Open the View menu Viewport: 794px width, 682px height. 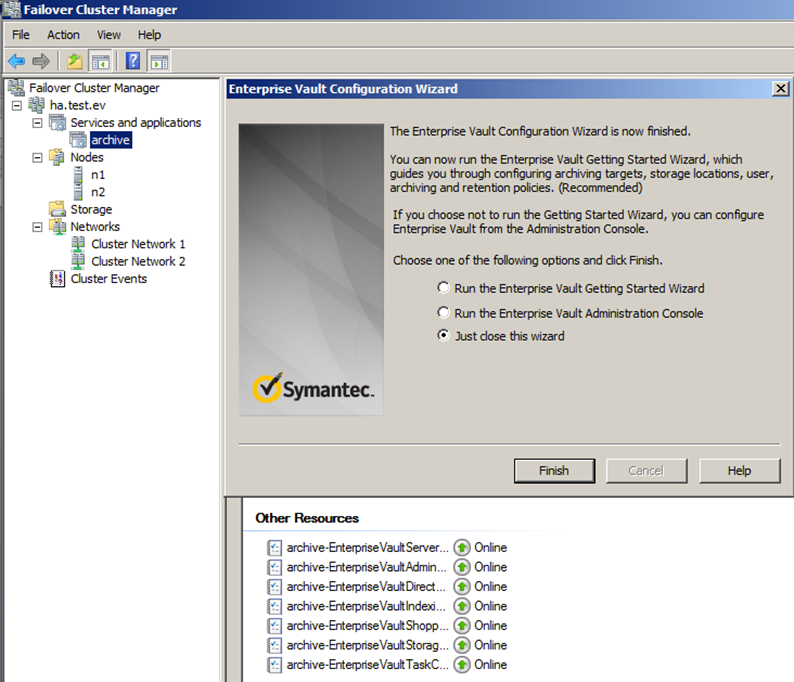click(109, 34)
